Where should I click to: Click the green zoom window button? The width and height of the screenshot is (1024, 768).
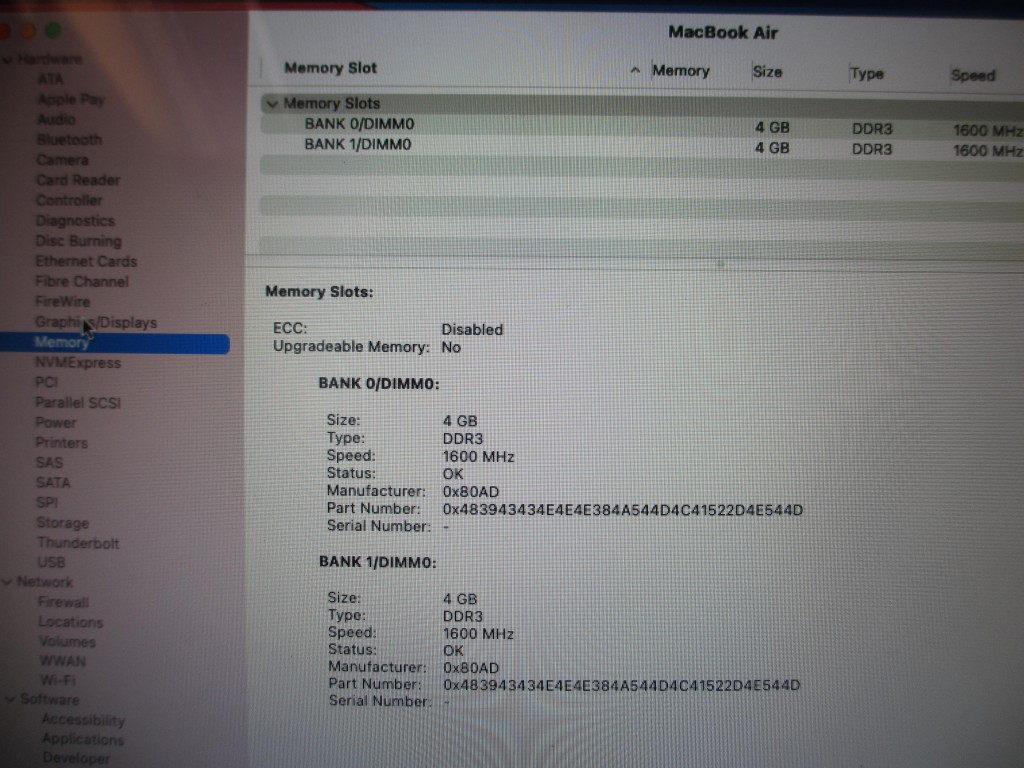(x=53, y=30)
